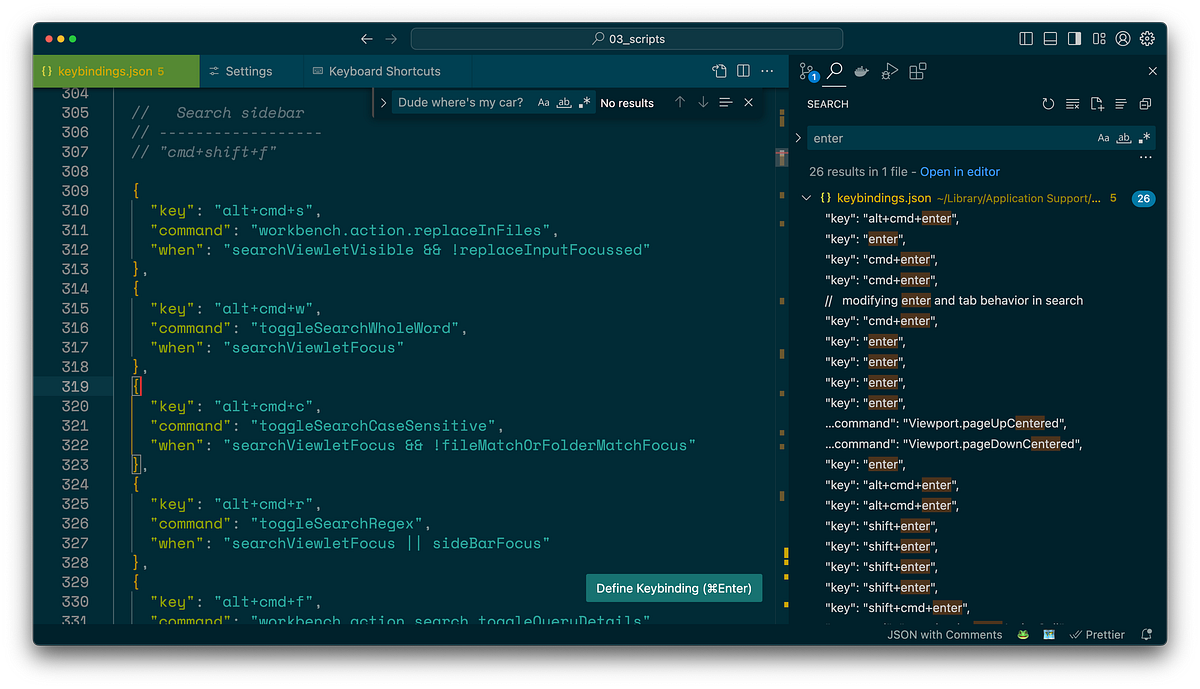Open the Extensions view

tap(917, 72)
